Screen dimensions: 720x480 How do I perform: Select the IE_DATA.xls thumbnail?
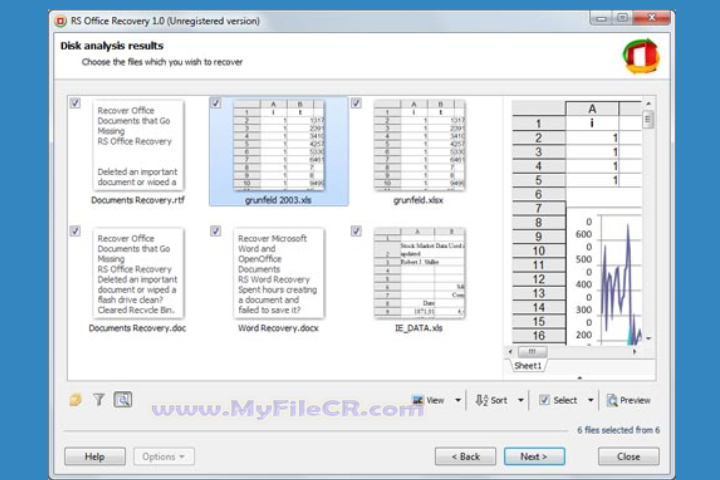click(x=419, y=273)
